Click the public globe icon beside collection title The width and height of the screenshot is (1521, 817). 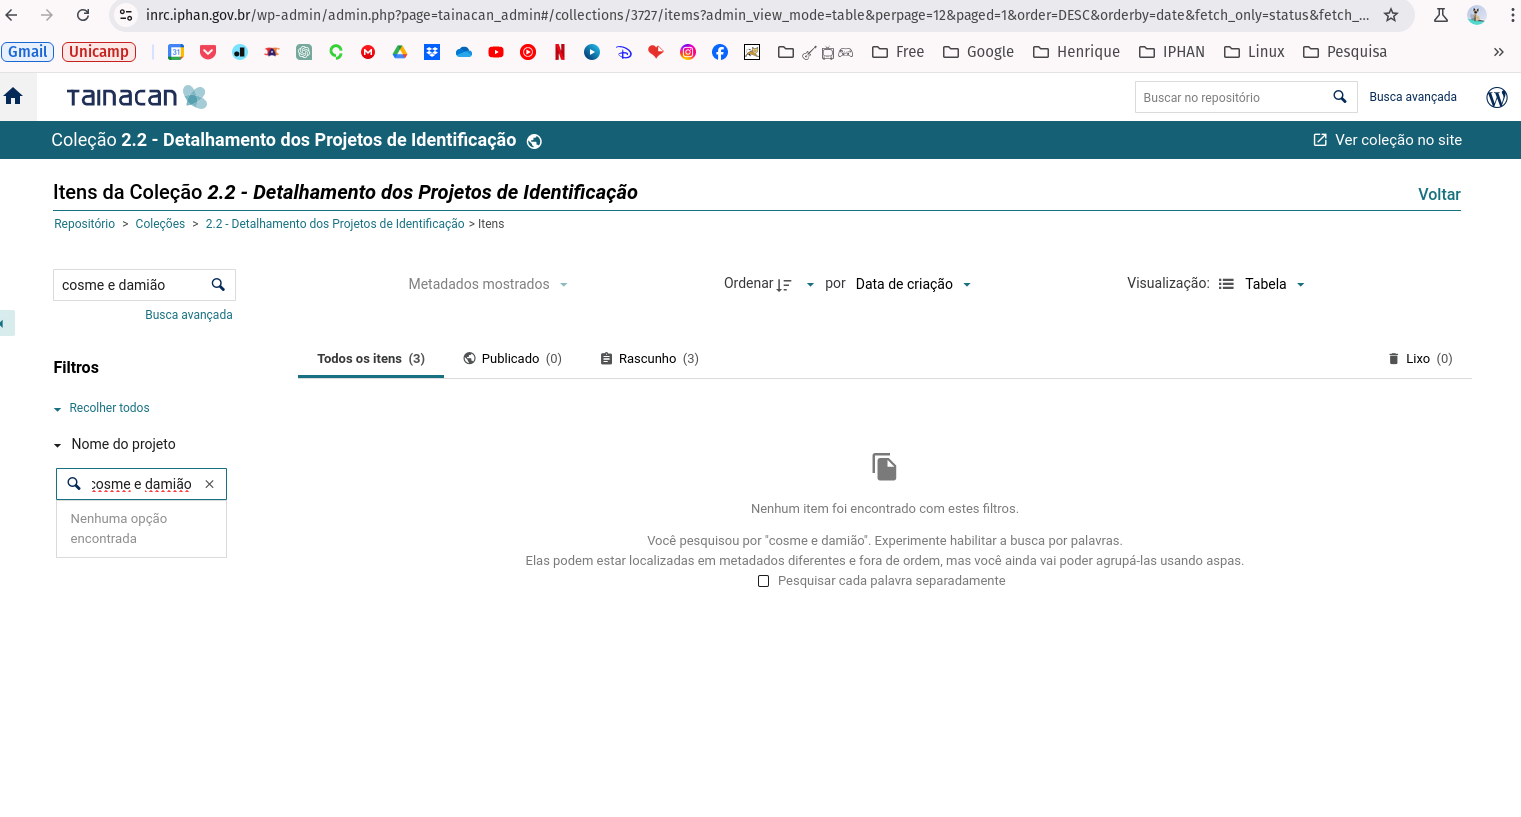534,141
